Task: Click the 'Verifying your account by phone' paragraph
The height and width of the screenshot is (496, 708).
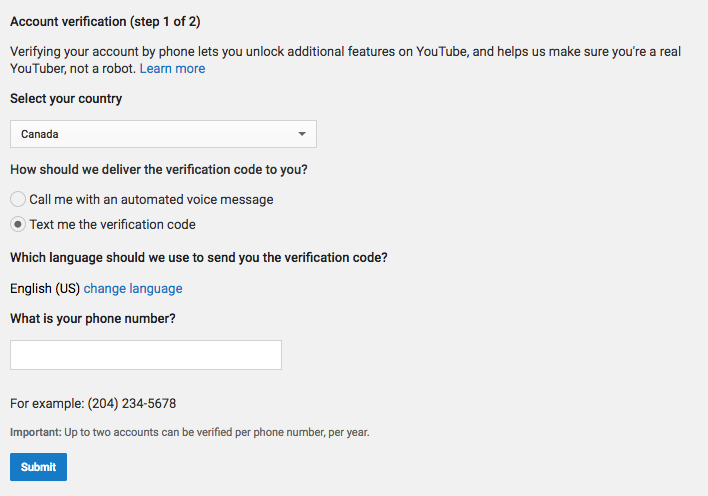Action: pos(345,60)
